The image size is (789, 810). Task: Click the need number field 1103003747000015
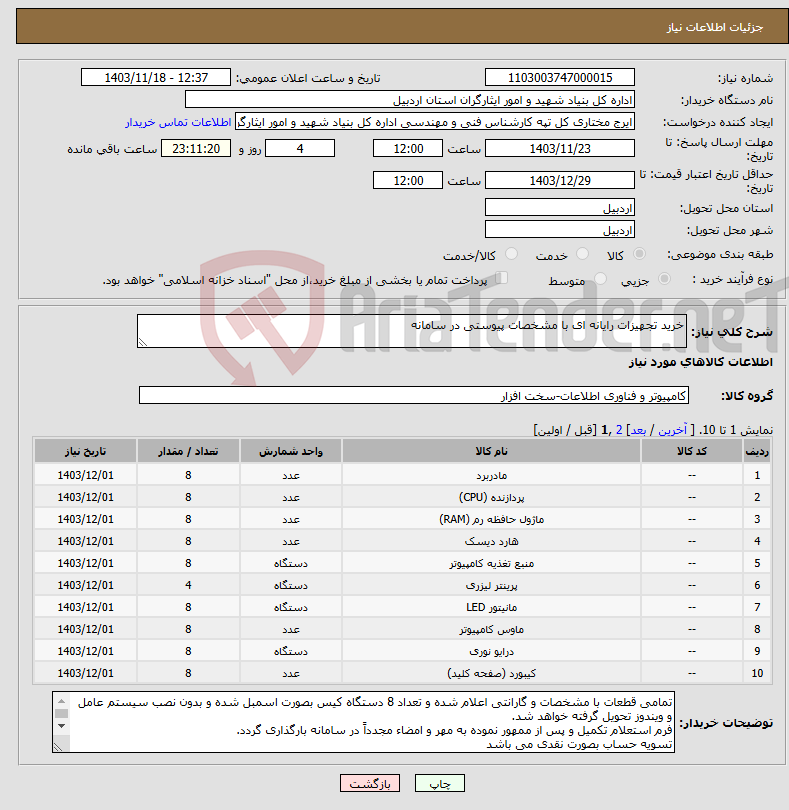point(560,77)
